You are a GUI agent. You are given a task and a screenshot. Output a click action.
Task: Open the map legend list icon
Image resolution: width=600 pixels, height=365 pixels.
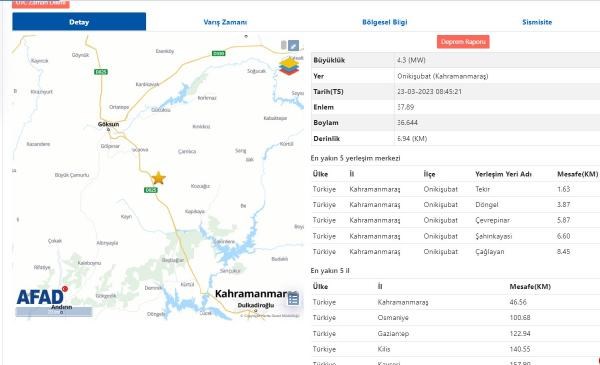[x=293, y=298]
